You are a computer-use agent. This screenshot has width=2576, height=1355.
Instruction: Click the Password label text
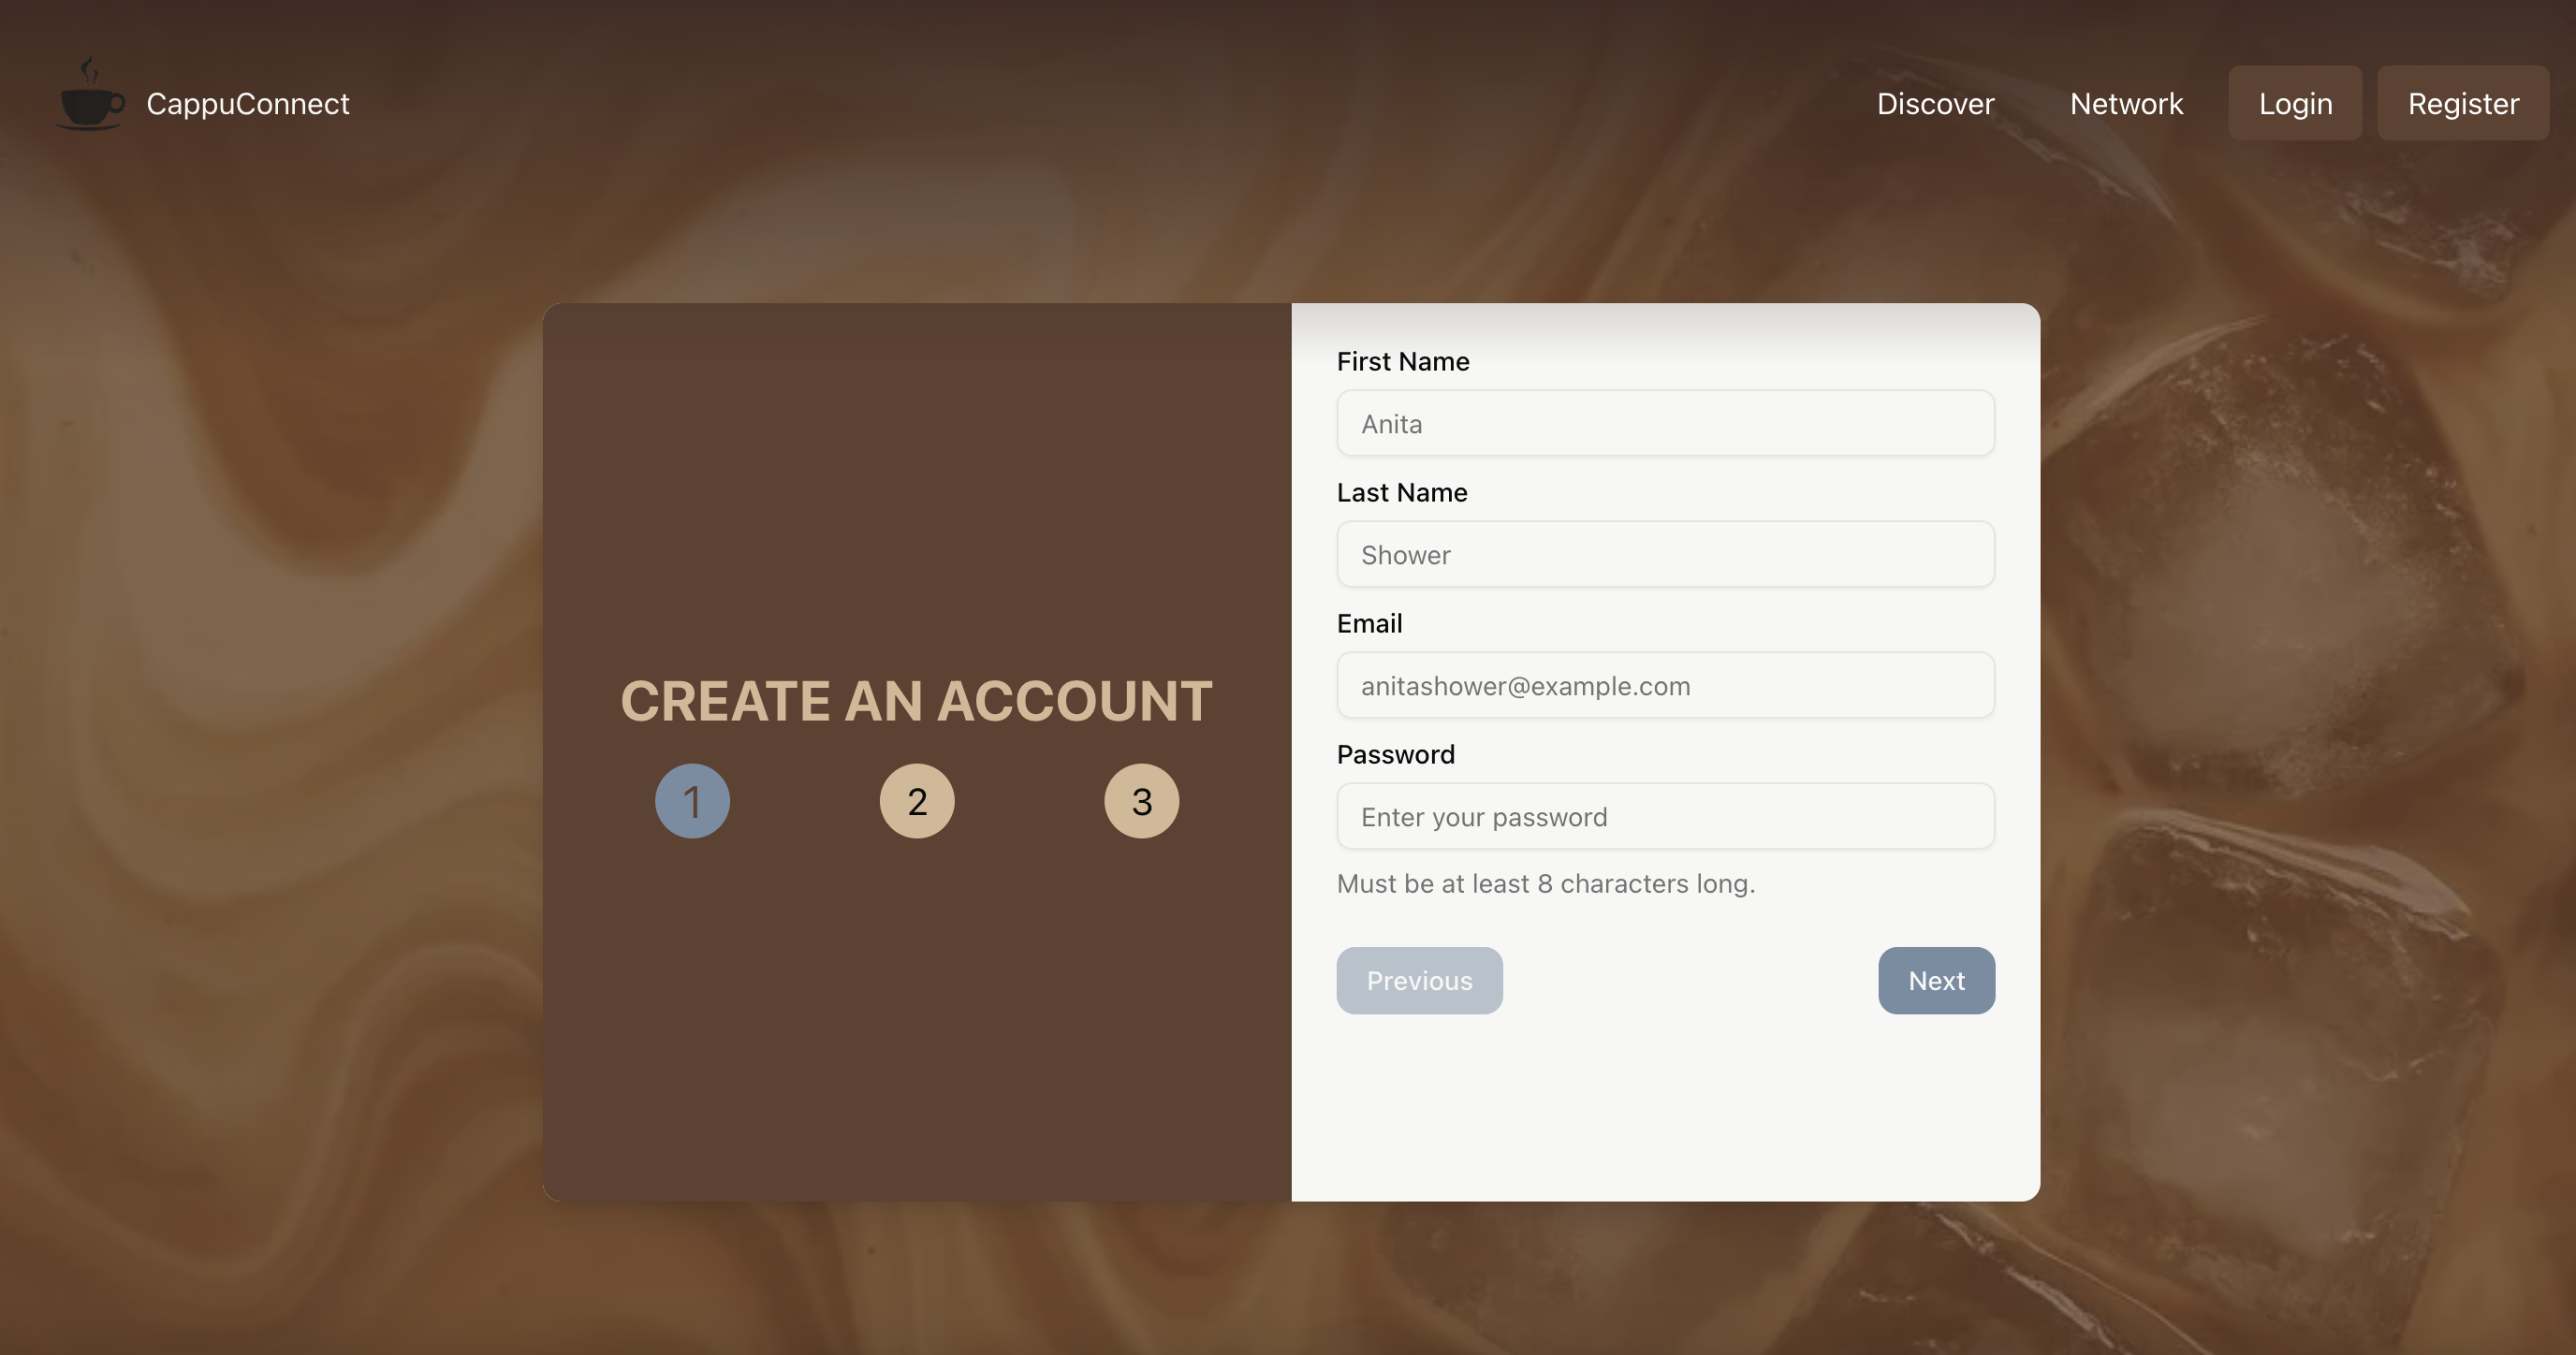pos(1395,755)
